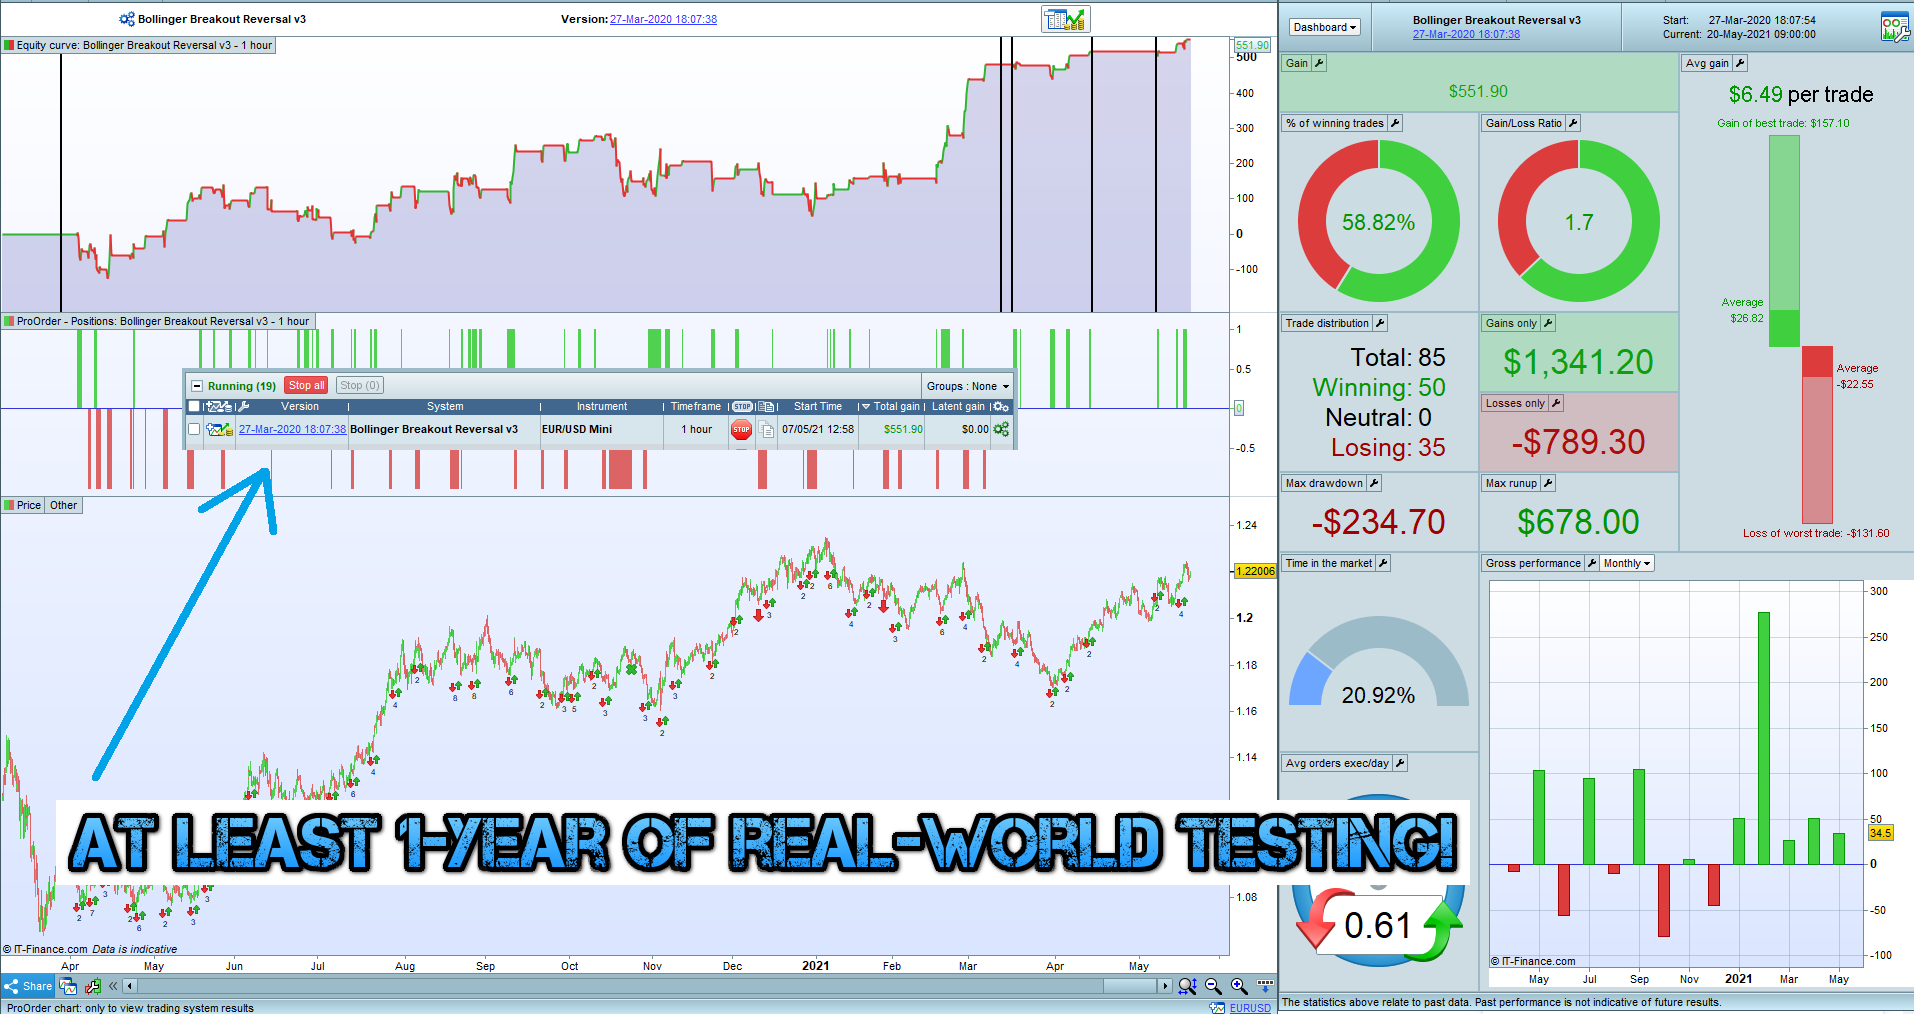Tick the checkbox for the Bollinger system row
Viewport: 1914px width, 1014px height.
click(x=194, y=429)
